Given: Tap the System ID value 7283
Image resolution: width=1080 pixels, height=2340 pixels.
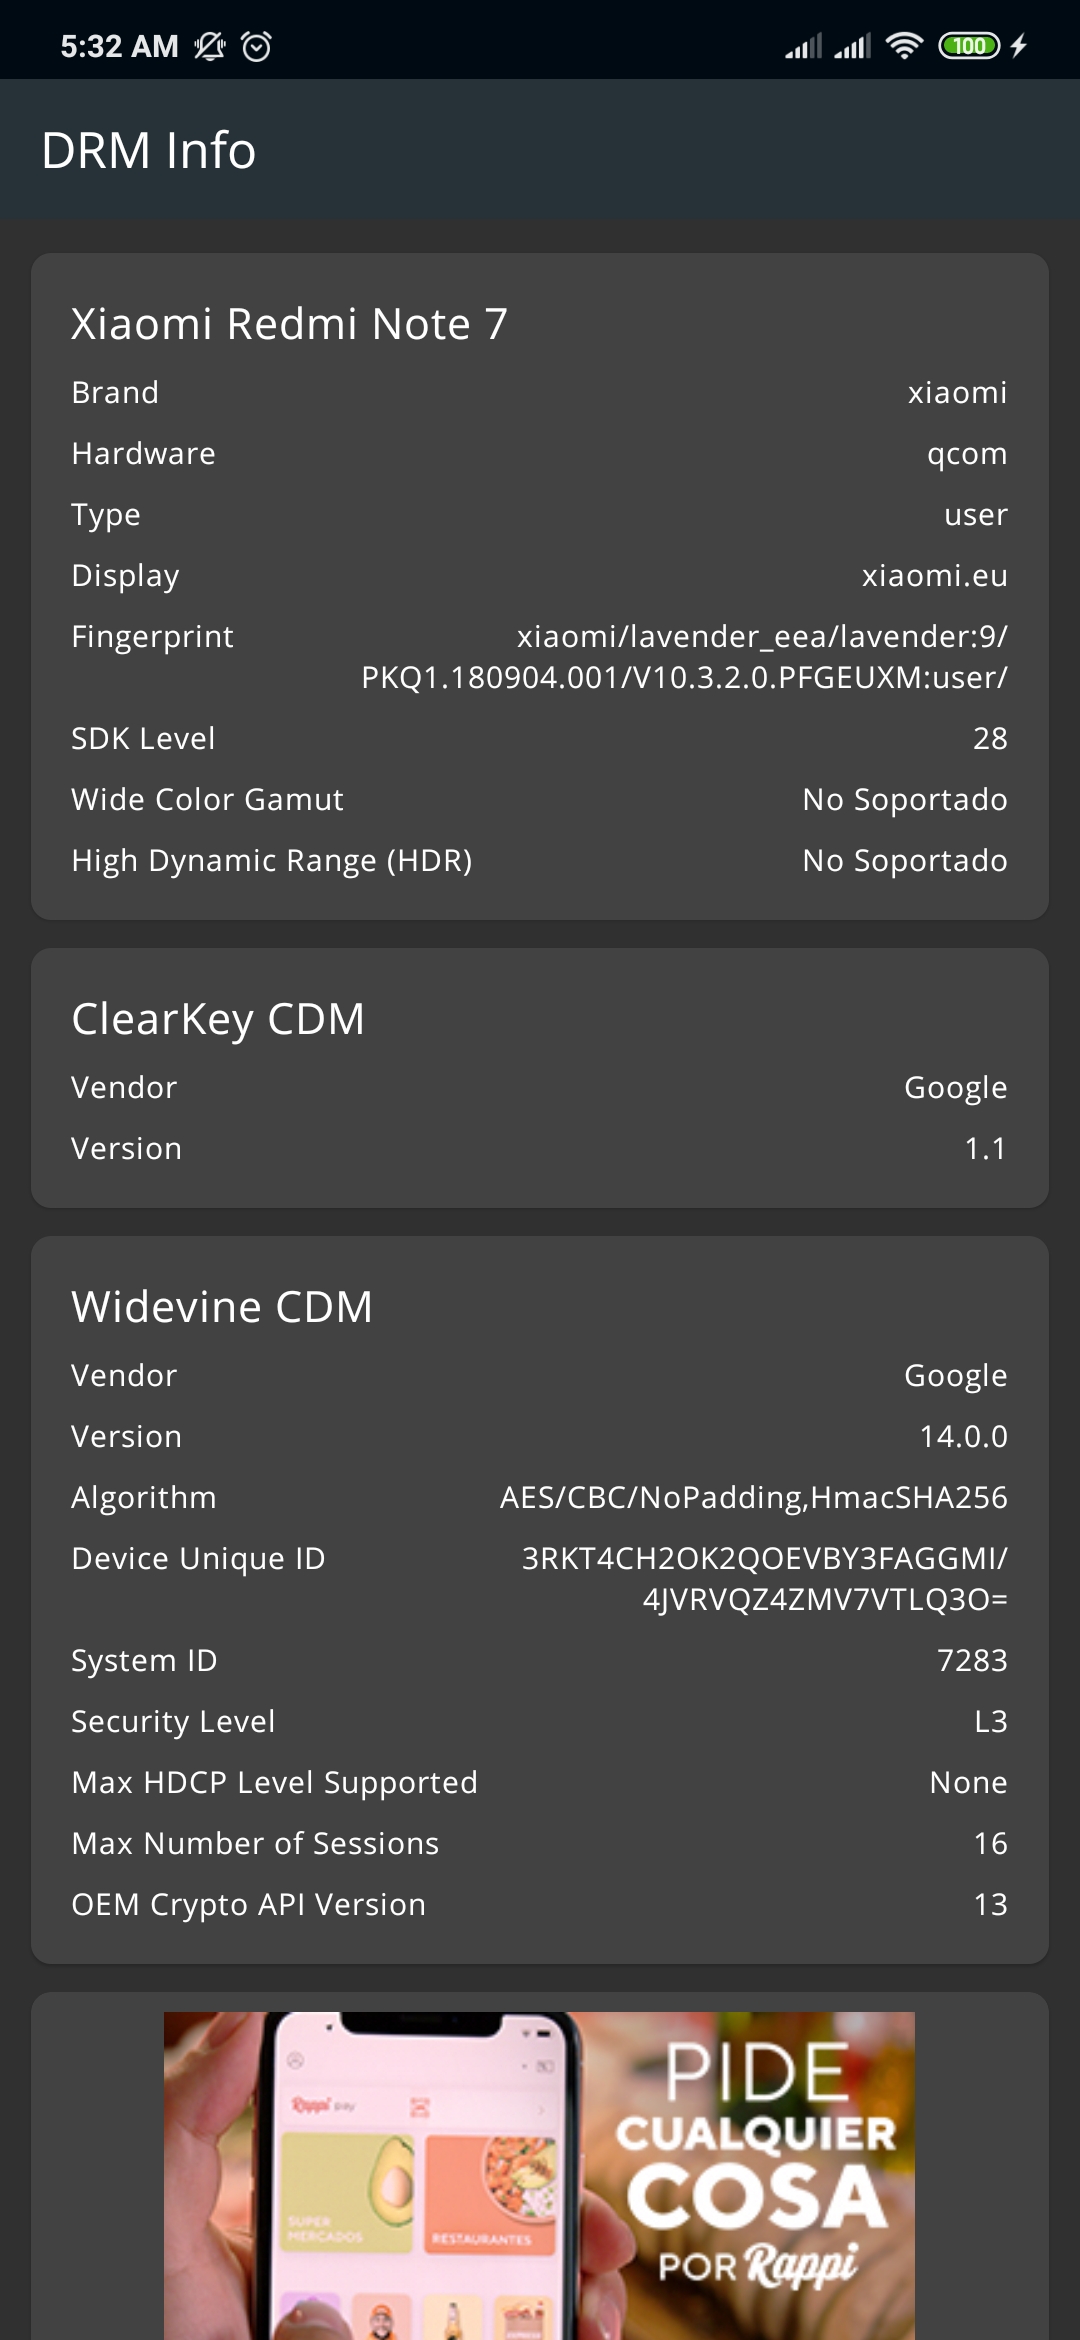Looking at the screenshot, I should (972, 1660).
